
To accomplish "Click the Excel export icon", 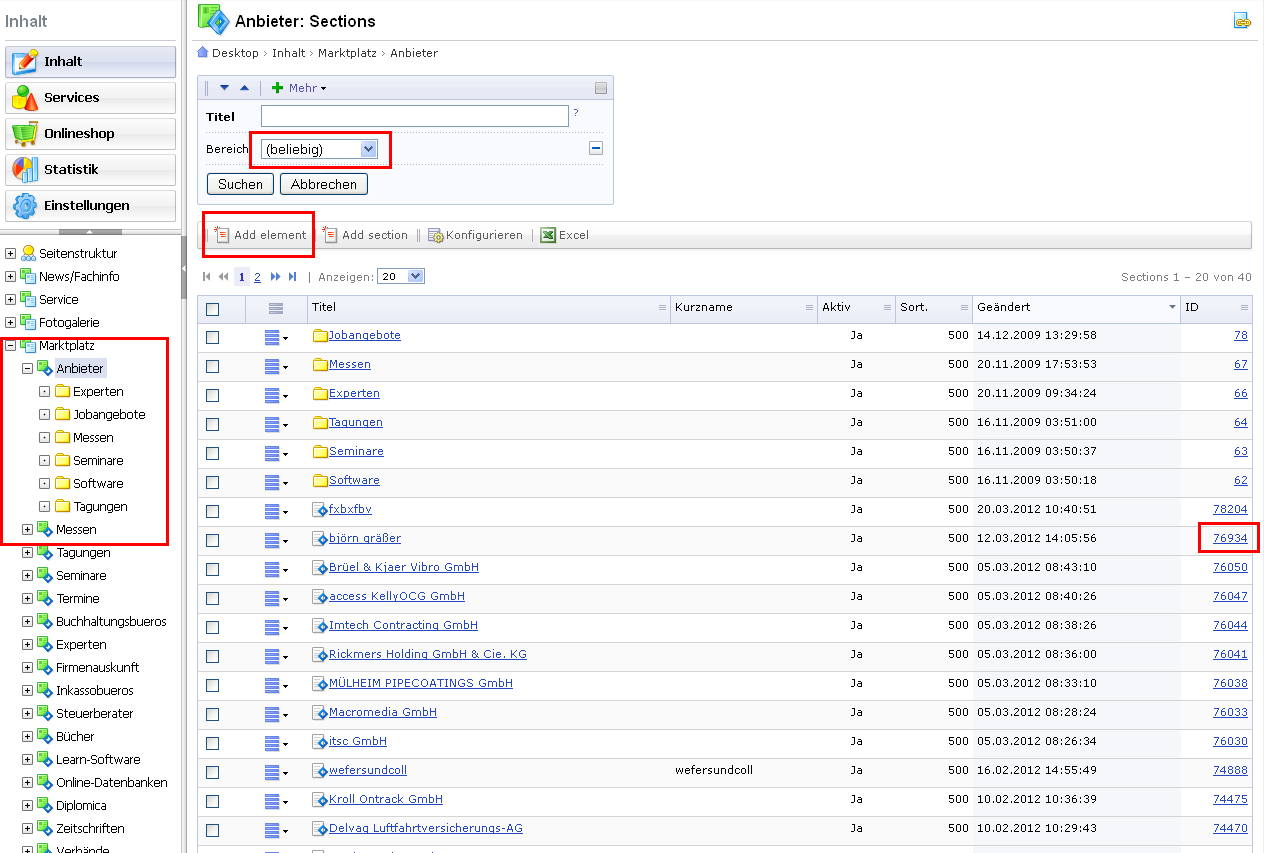I will coord(548,235).
